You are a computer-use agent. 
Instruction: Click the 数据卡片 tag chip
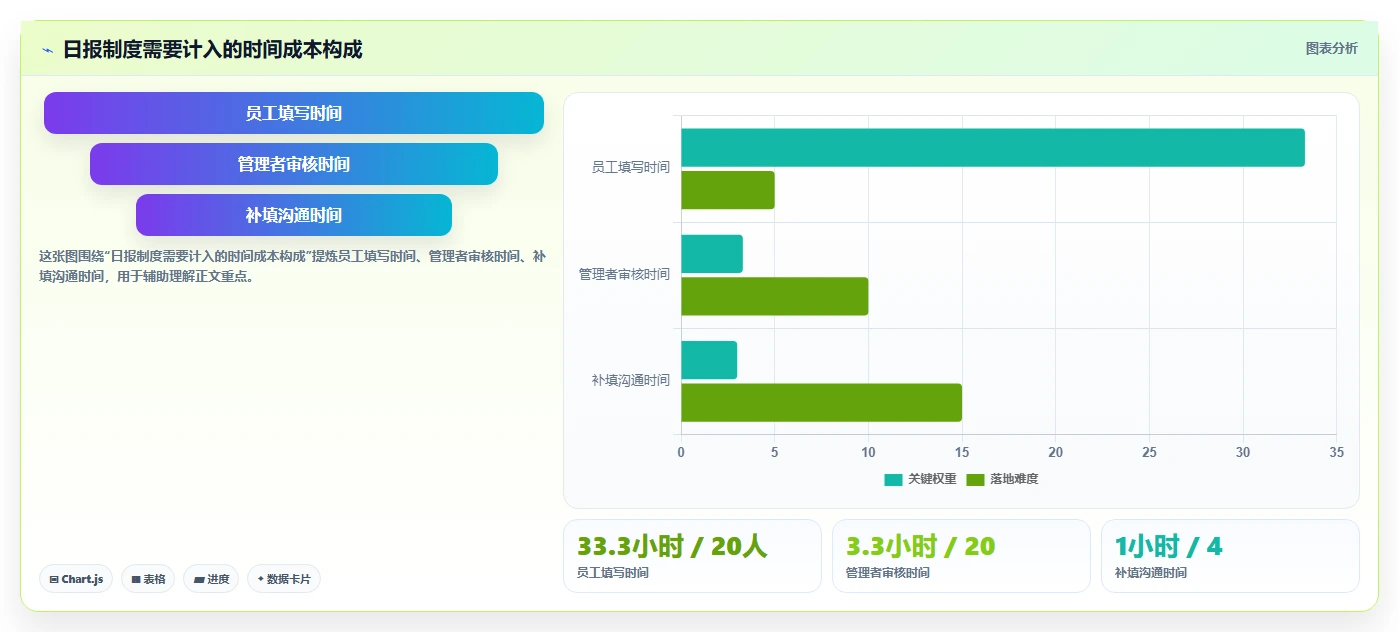click(x=284, y=579)
